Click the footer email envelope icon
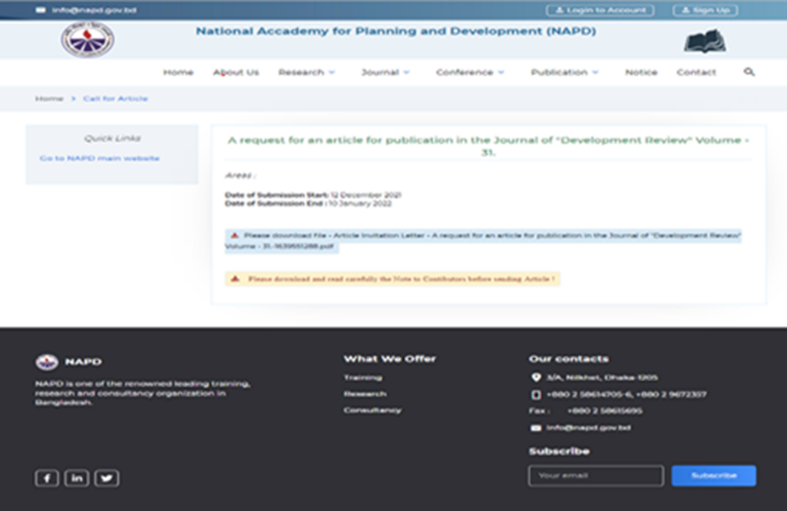 pos(536,428)
